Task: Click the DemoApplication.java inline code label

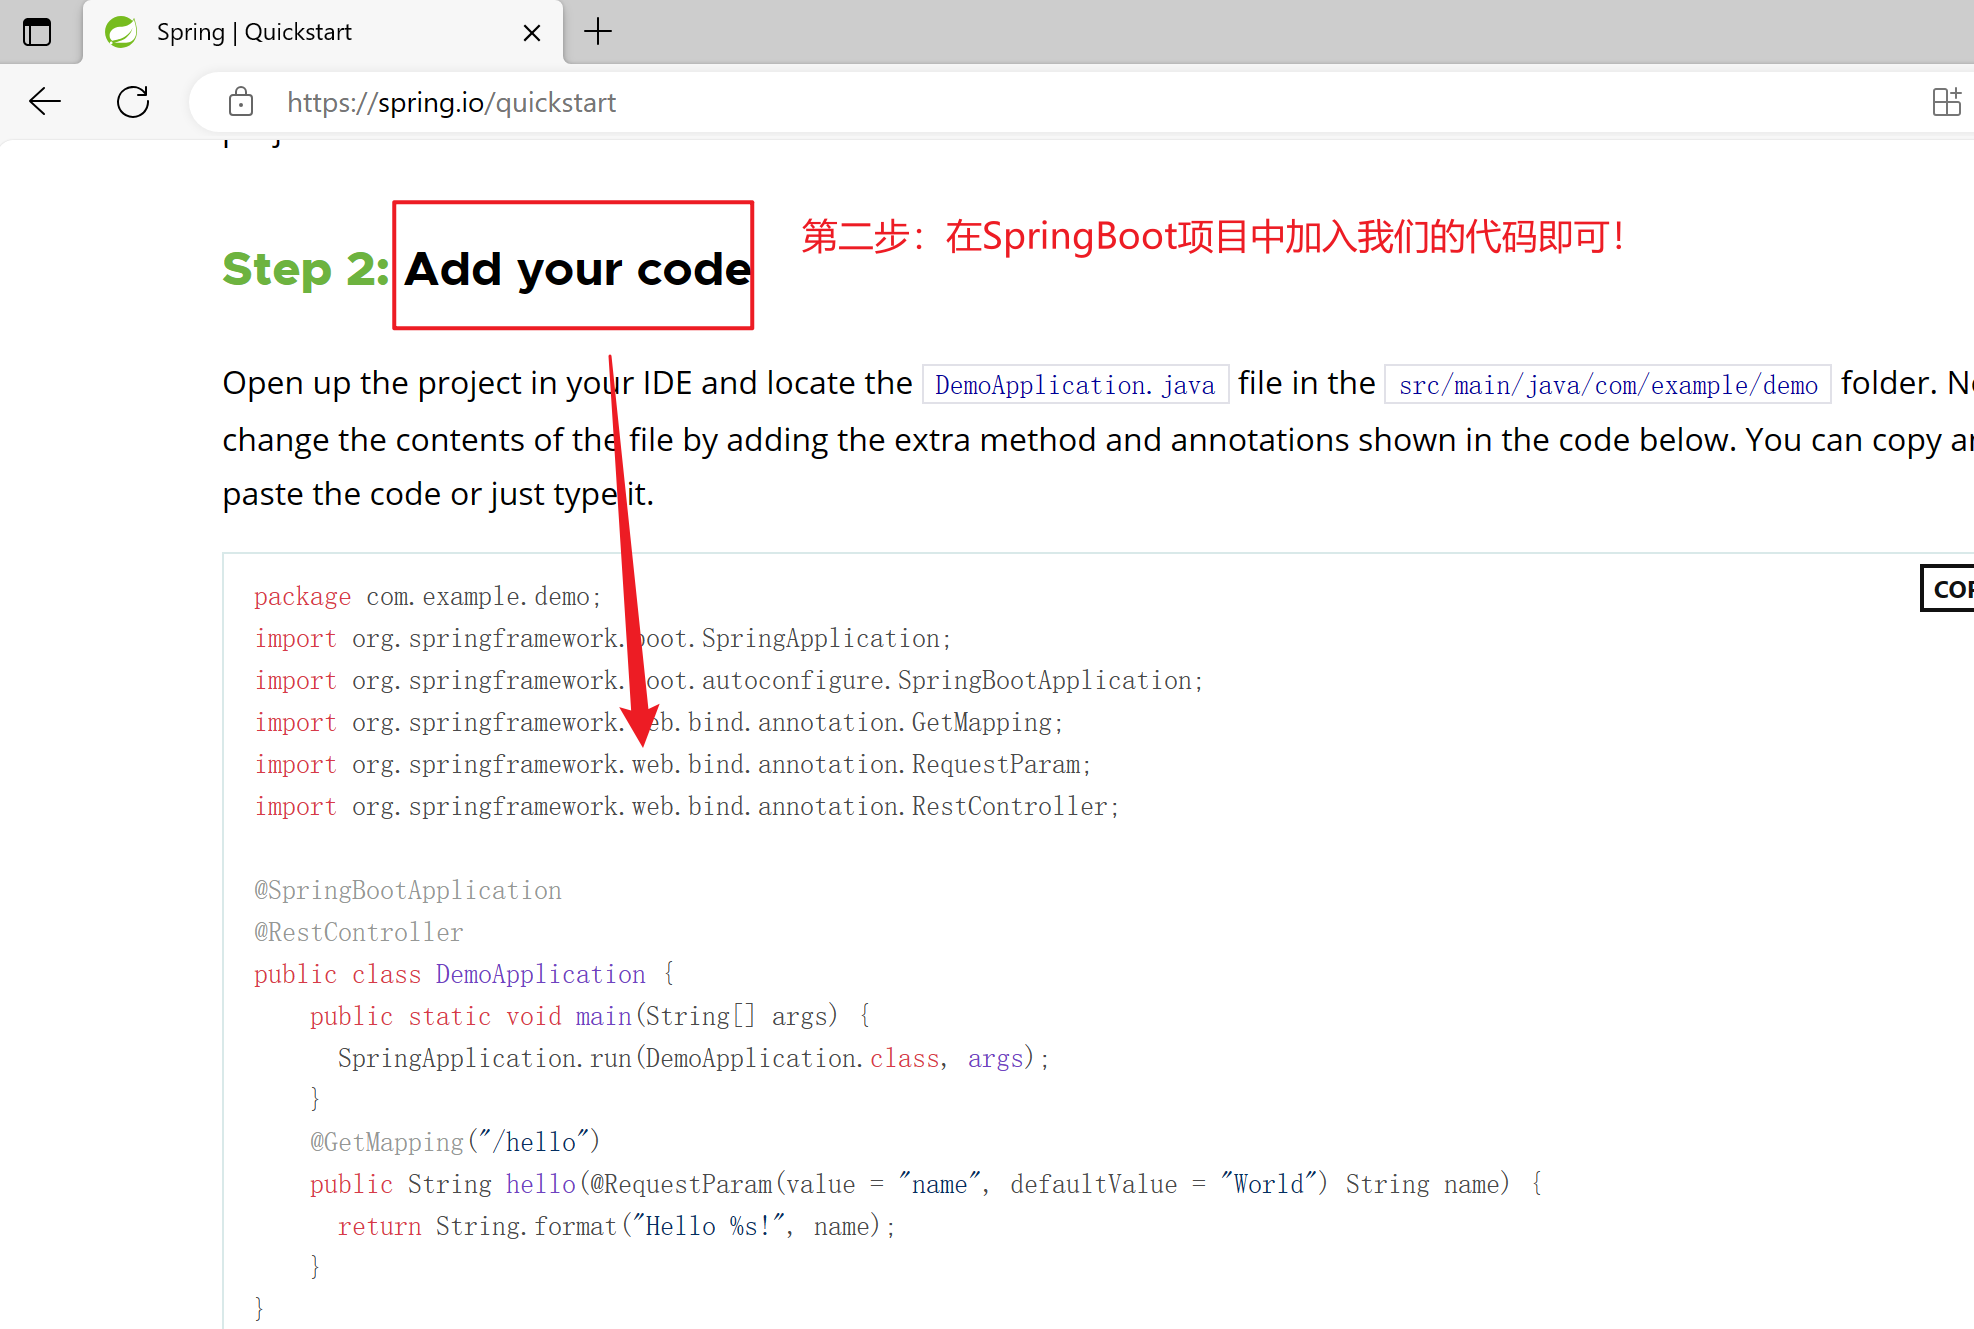Action: pos(1075,385)
